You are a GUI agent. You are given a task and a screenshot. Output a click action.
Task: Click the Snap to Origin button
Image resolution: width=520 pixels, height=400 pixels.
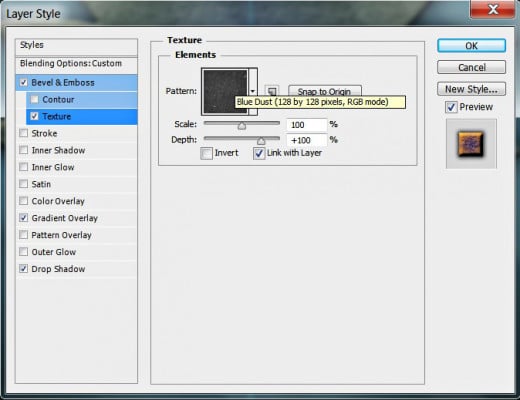[324, 91]
